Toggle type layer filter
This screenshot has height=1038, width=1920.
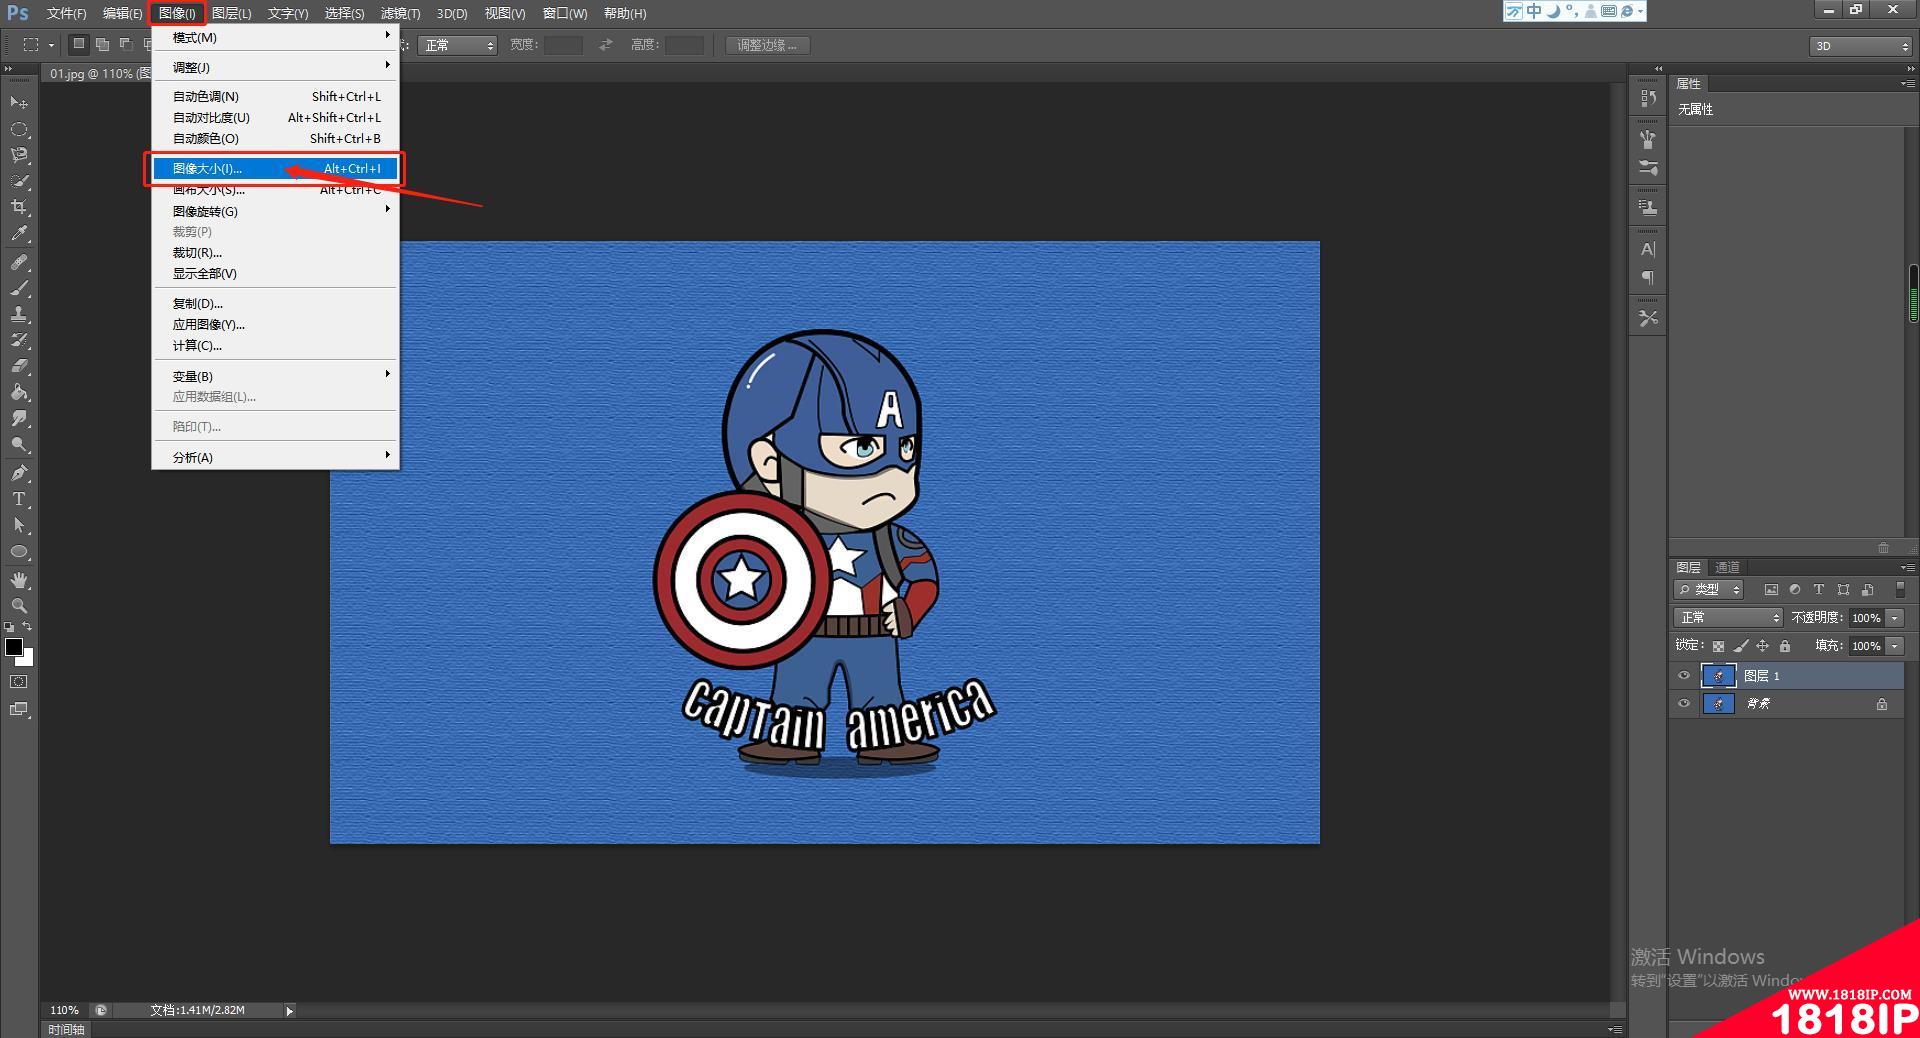pos(1819,590)
